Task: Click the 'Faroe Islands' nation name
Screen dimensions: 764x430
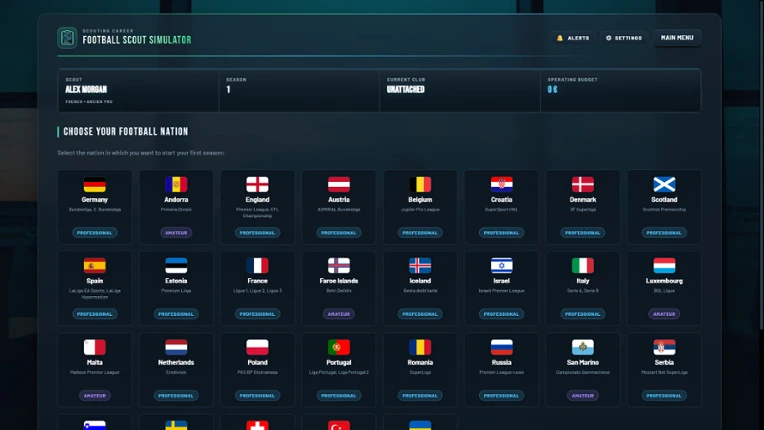Action: click(x=339, y=281)
